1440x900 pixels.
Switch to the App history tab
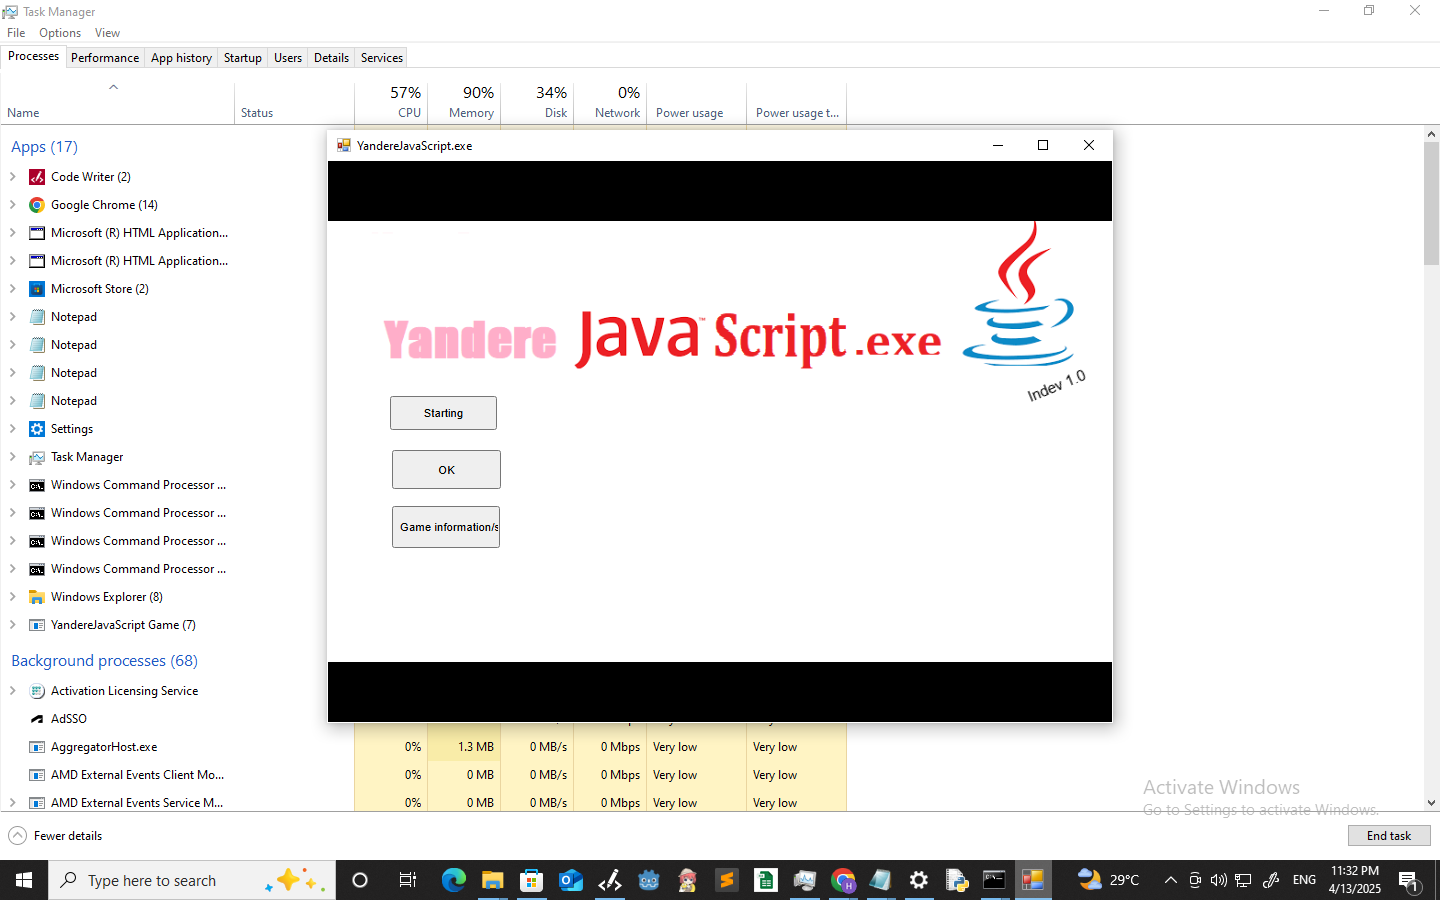181,58
